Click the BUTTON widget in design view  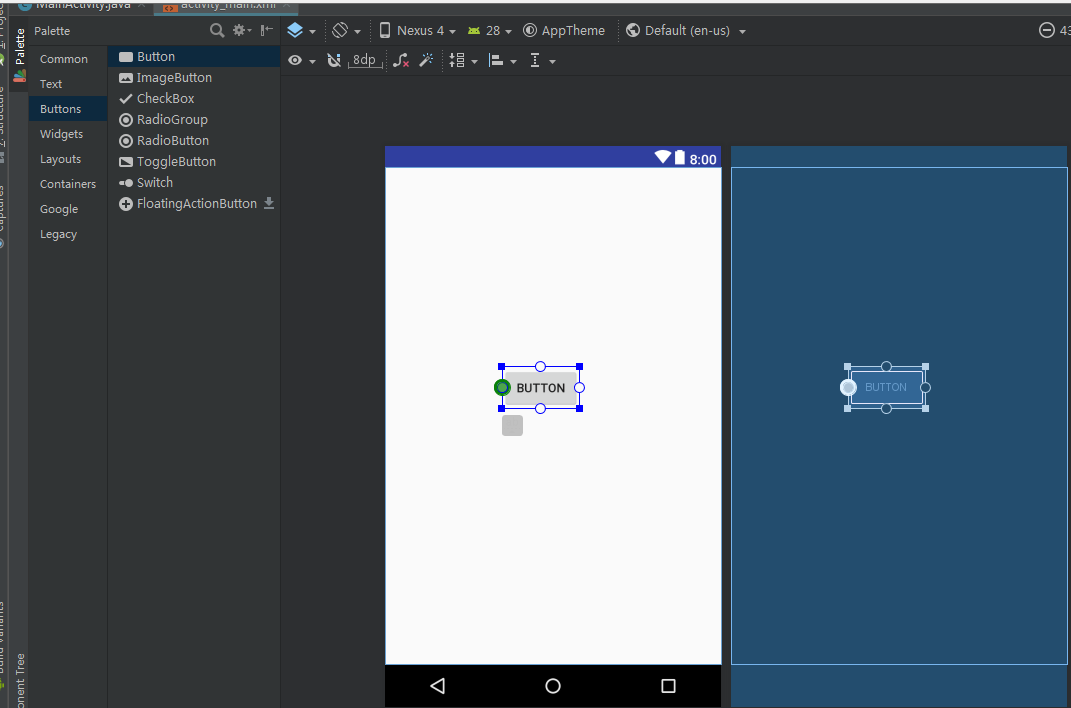pos(540,388)
